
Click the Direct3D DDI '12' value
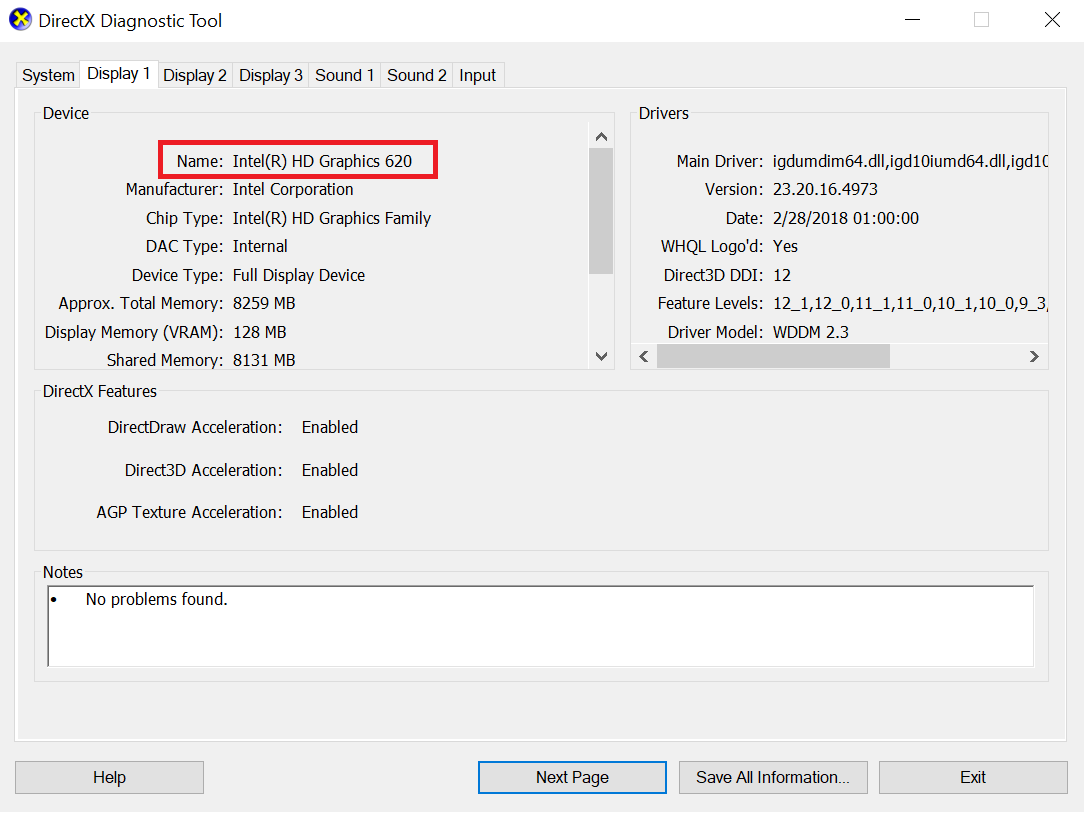pos(782,275)
